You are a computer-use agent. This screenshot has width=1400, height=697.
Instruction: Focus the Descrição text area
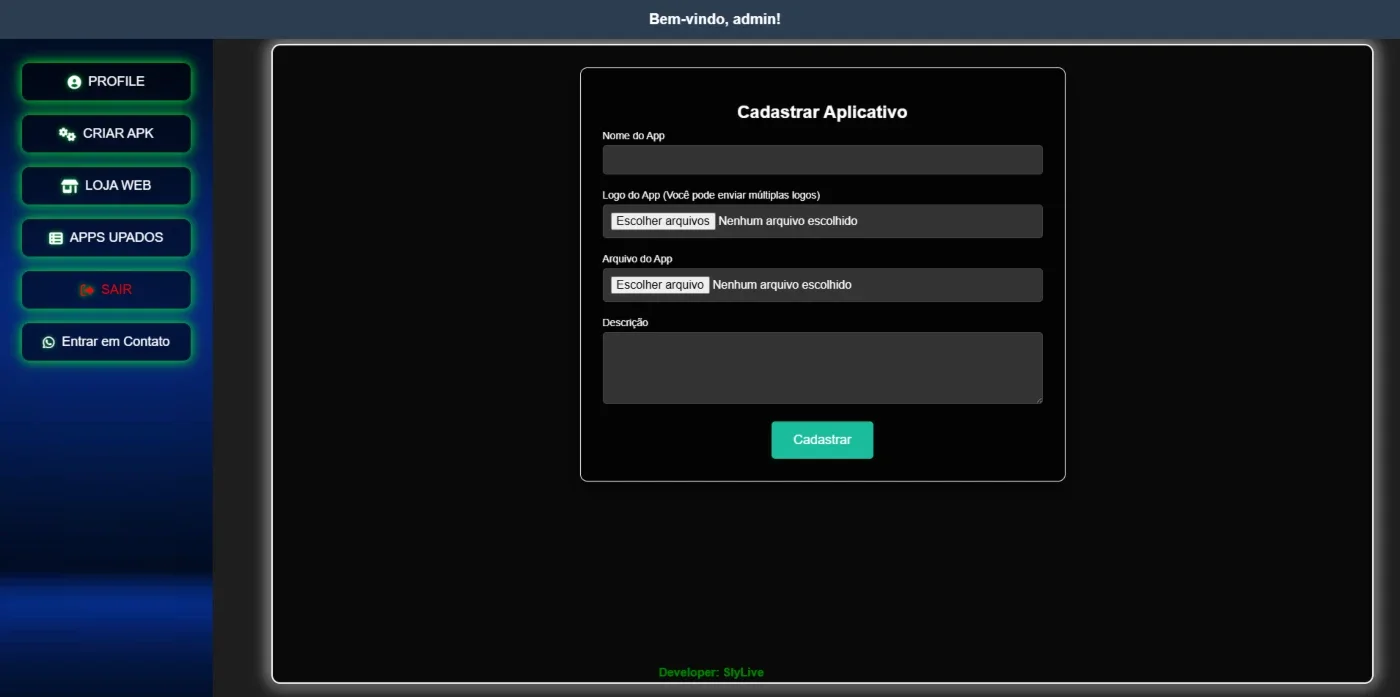click(822, 368)
